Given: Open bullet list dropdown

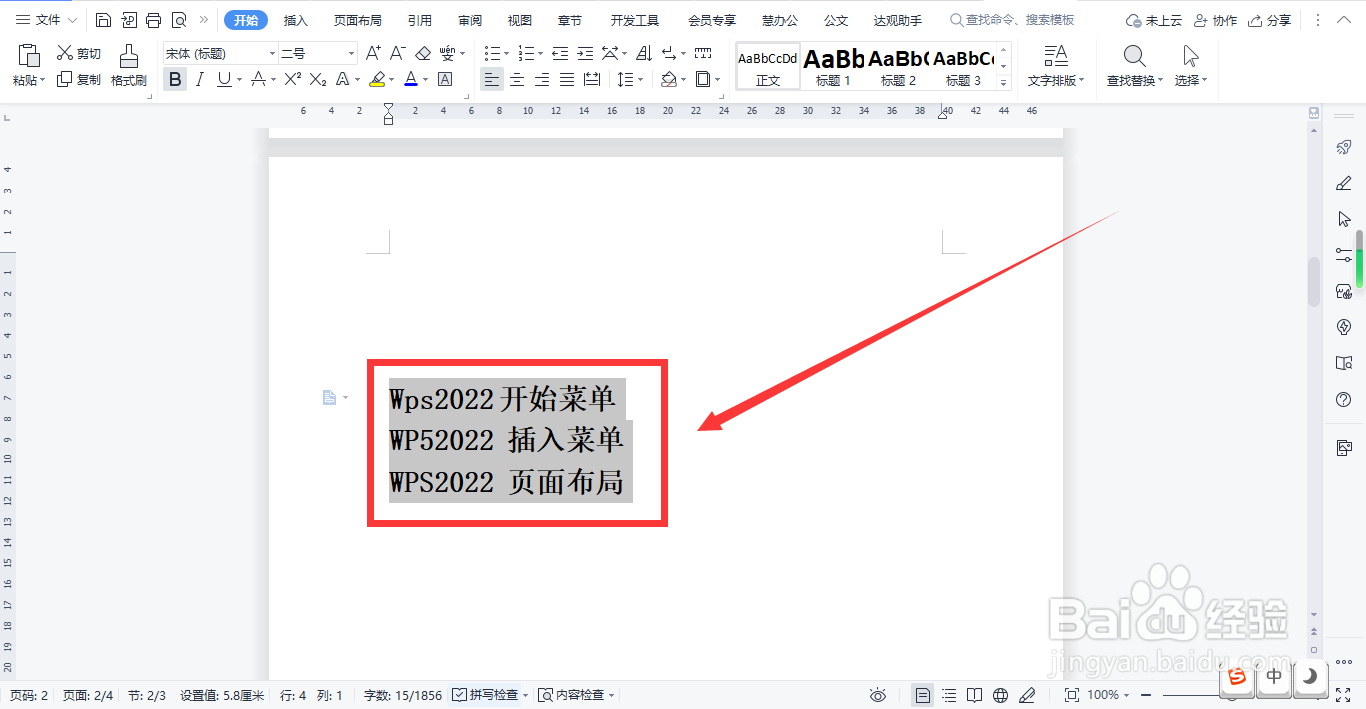Looking at the screenshot, I should [506, 53].
